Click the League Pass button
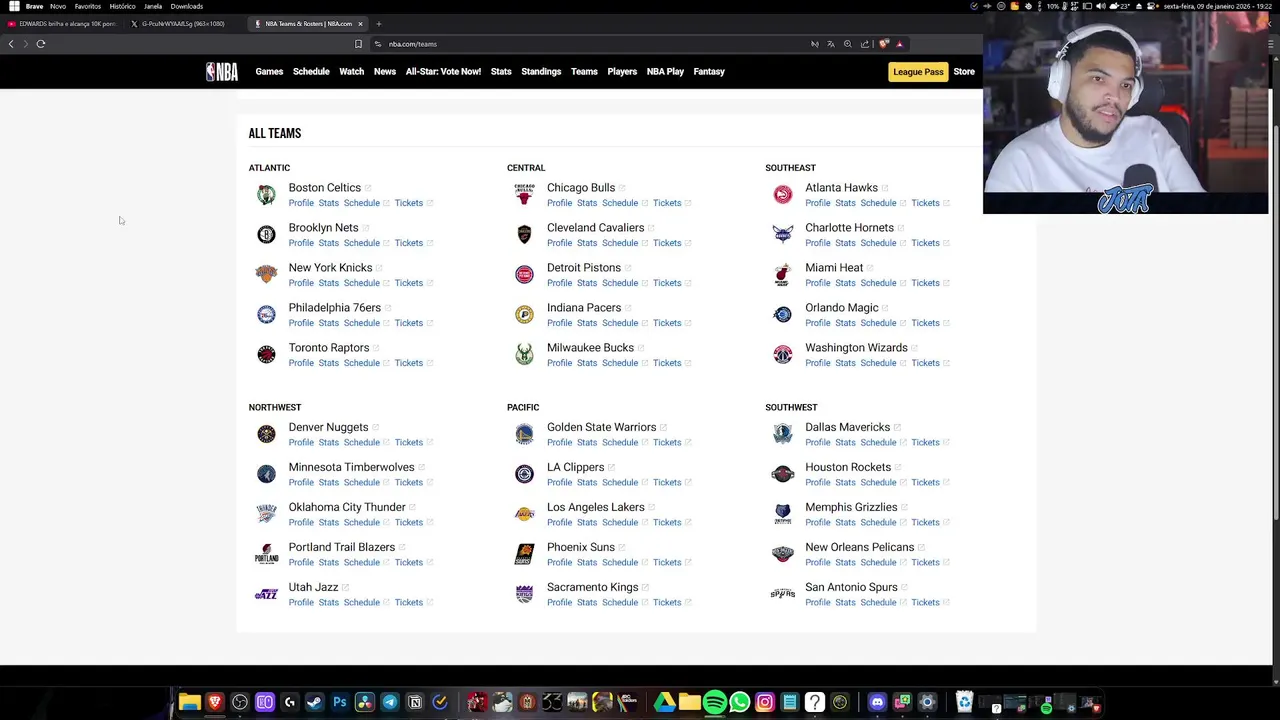Screen dimensions: 1280x720 coord(918,72)
